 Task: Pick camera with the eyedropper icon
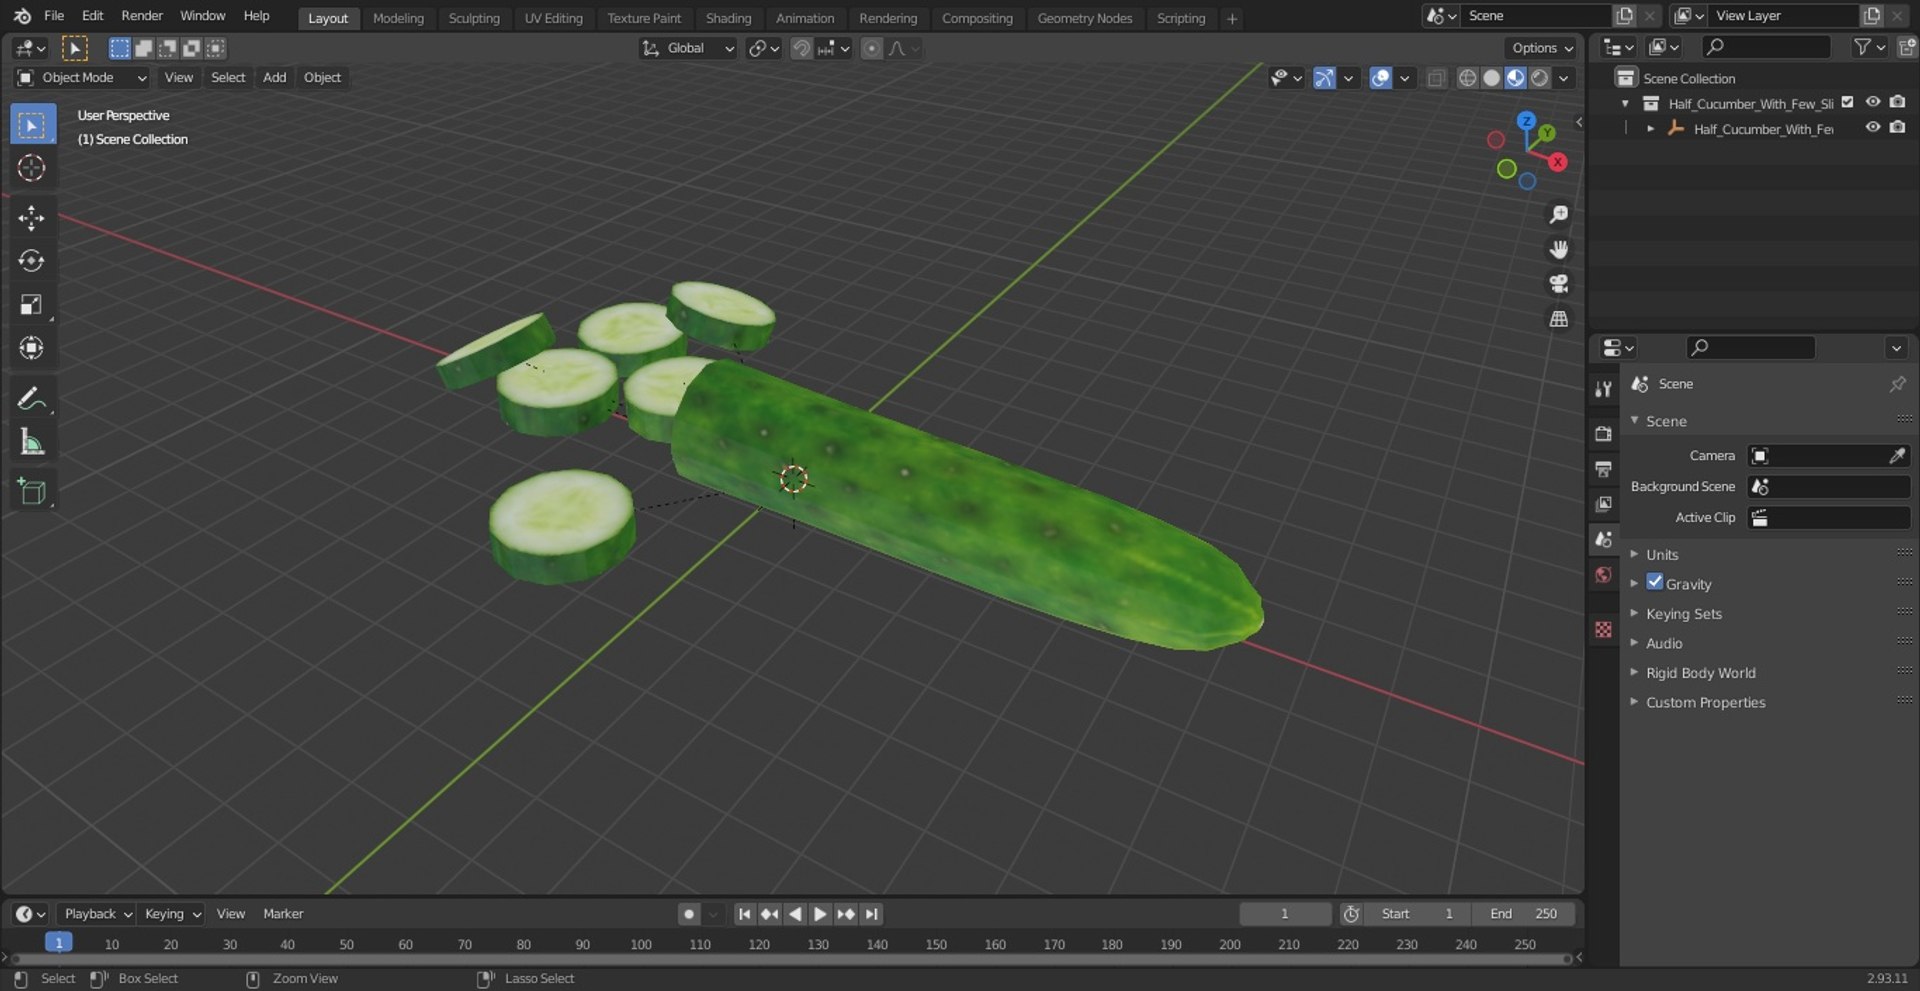pos(1897,456)
